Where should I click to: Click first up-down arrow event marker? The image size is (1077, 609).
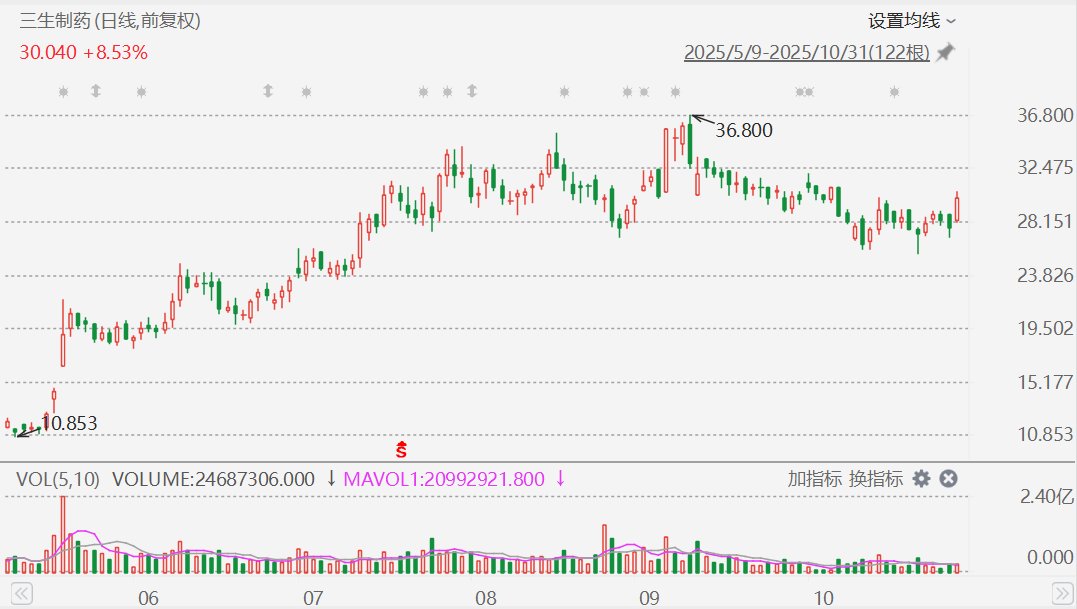(96, 91)
